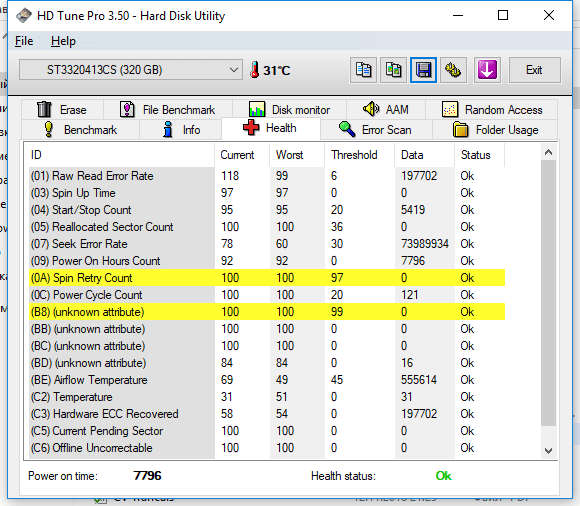Screen dimensions: 580x506
Task: Select the (C6) Offline Uncorrectable row
Action: (x=267, y=448)
